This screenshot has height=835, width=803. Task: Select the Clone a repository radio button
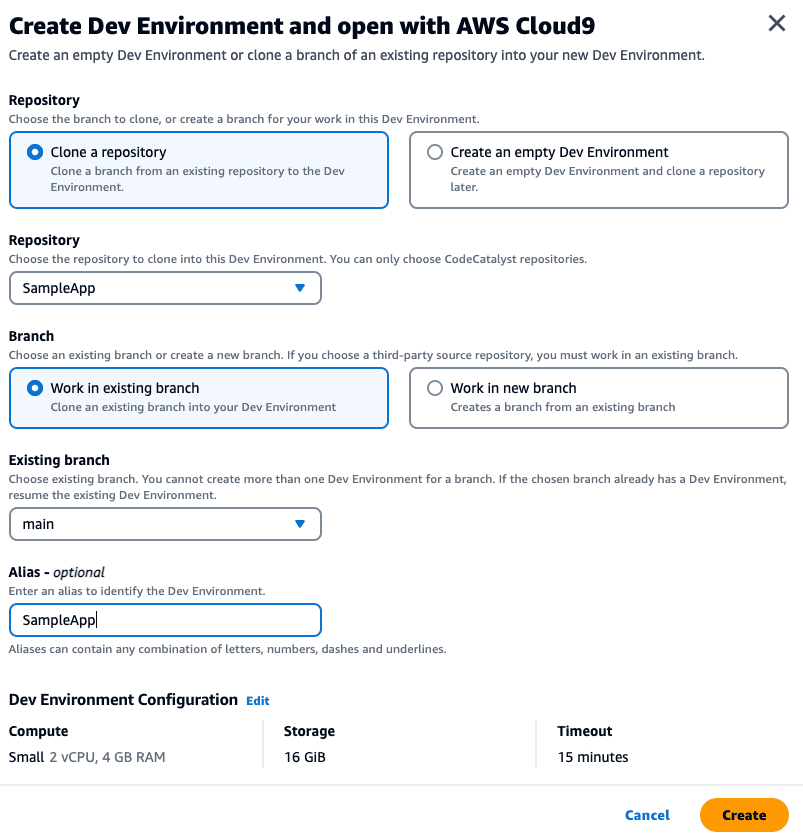[x=36, y=153]
